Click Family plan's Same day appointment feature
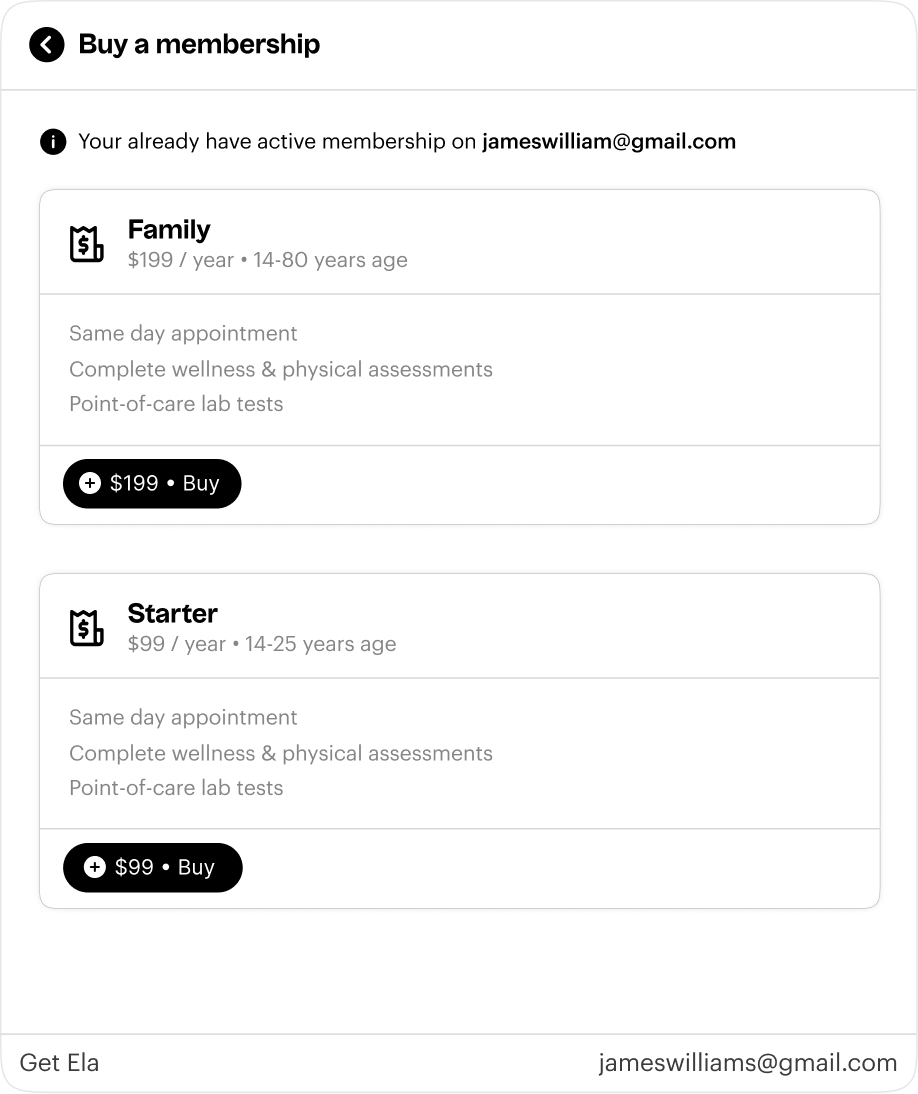This screenshot has width=918, height=1094. click(183, 334)
